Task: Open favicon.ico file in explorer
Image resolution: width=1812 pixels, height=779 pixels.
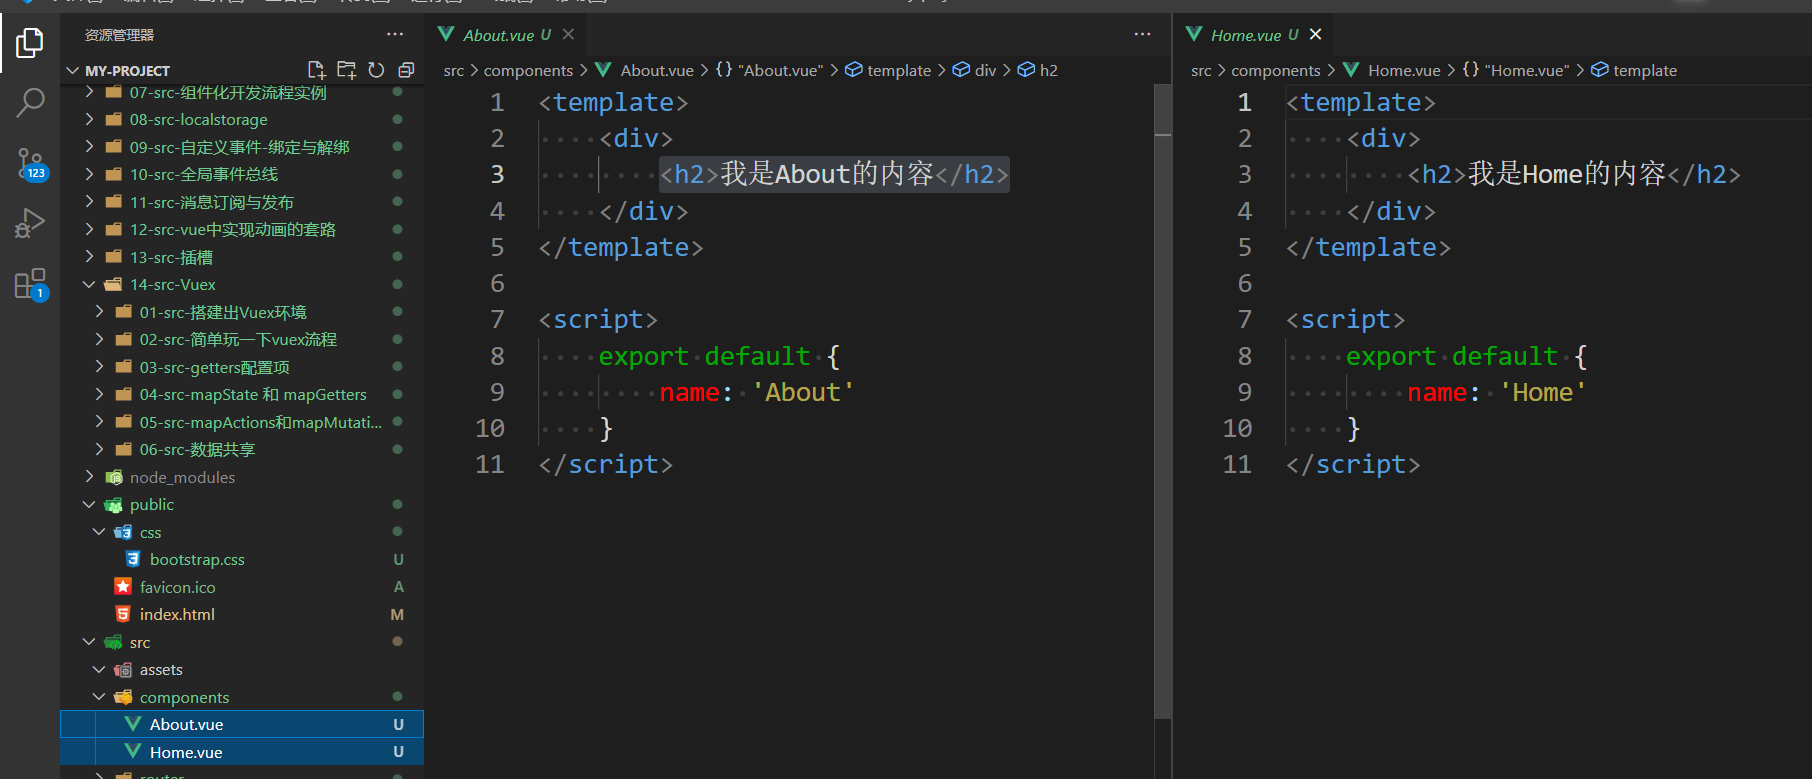Action: pyautogui.click(x=242, y=587)
